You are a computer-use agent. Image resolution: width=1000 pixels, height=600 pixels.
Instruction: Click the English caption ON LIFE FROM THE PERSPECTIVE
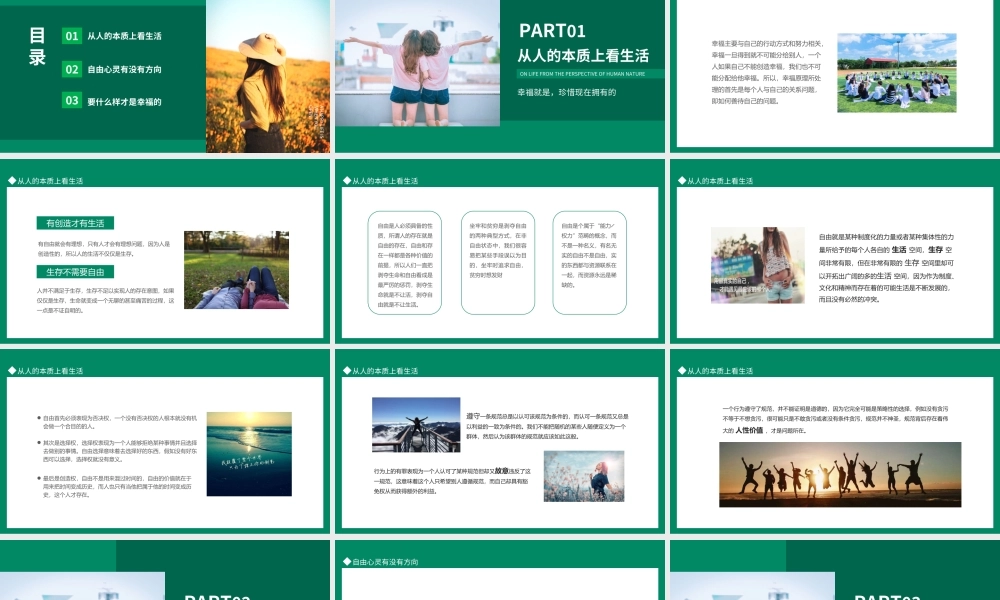point(582,74)
